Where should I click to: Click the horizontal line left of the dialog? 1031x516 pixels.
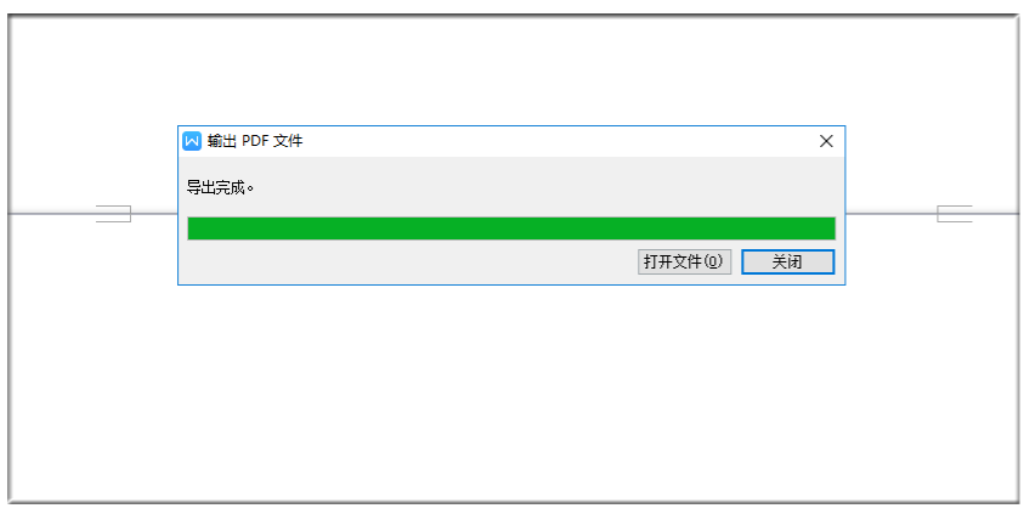53,214
